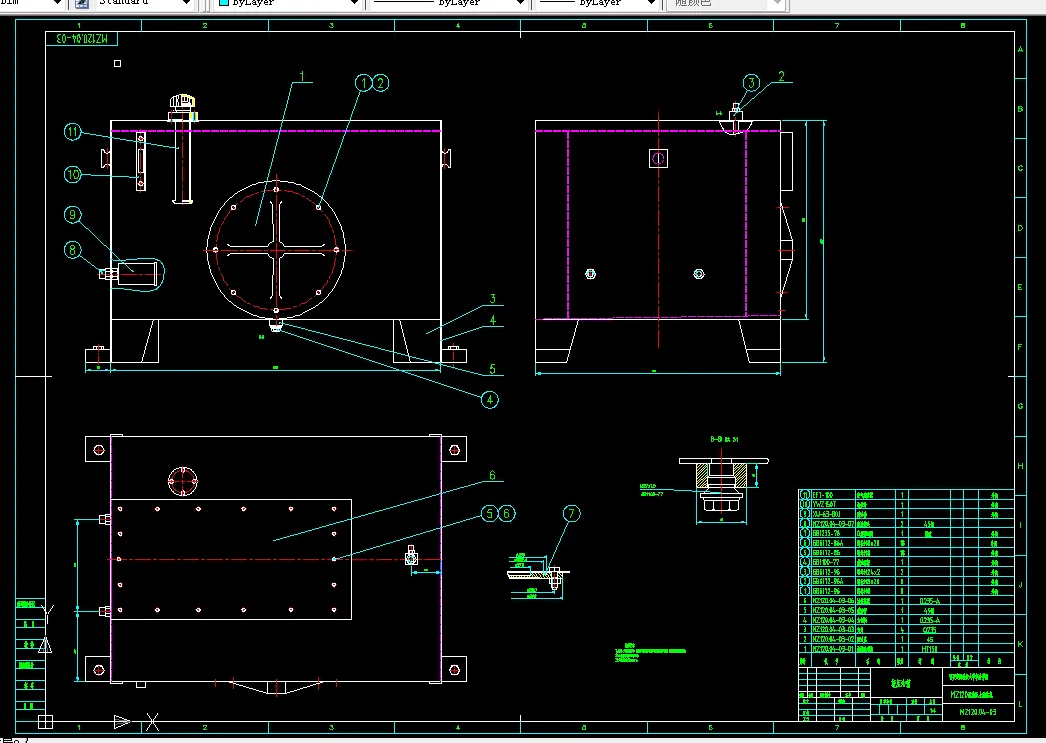Select the square port on the side view

[x=658, y=158]
